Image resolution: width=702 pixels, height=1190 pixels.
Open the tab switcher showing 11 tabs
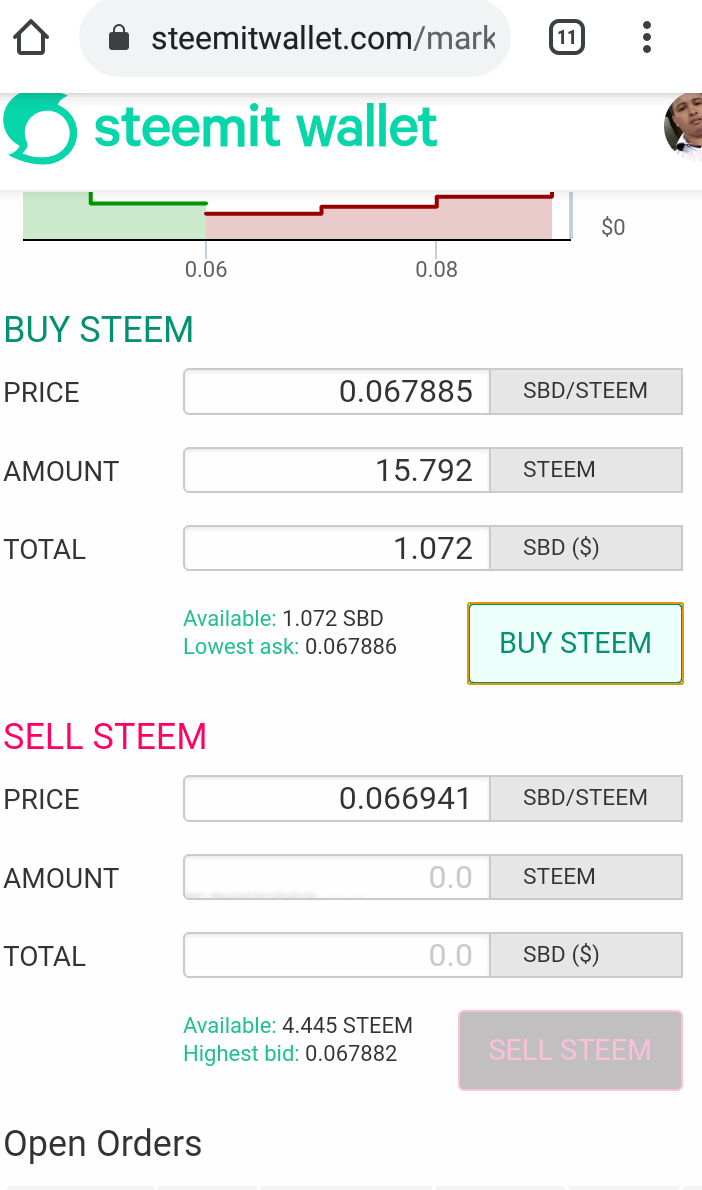click(567, 37)
